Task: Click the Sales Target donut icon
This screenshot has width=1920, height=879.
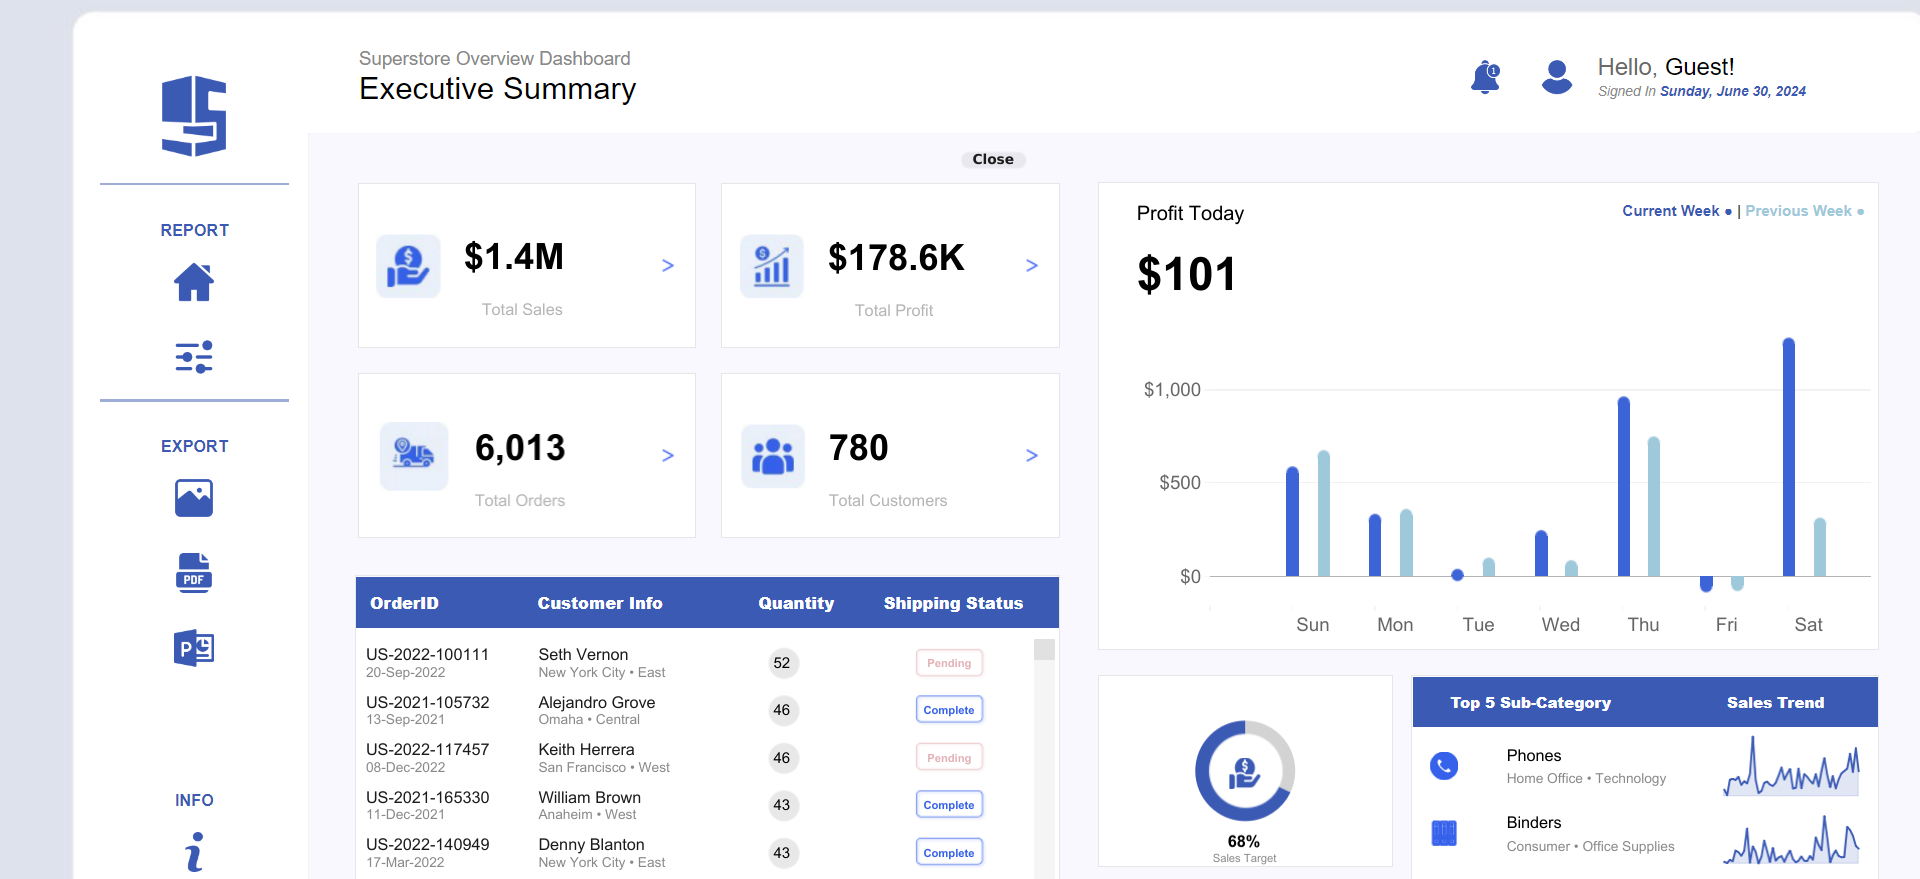Action: click(1245, 771)
